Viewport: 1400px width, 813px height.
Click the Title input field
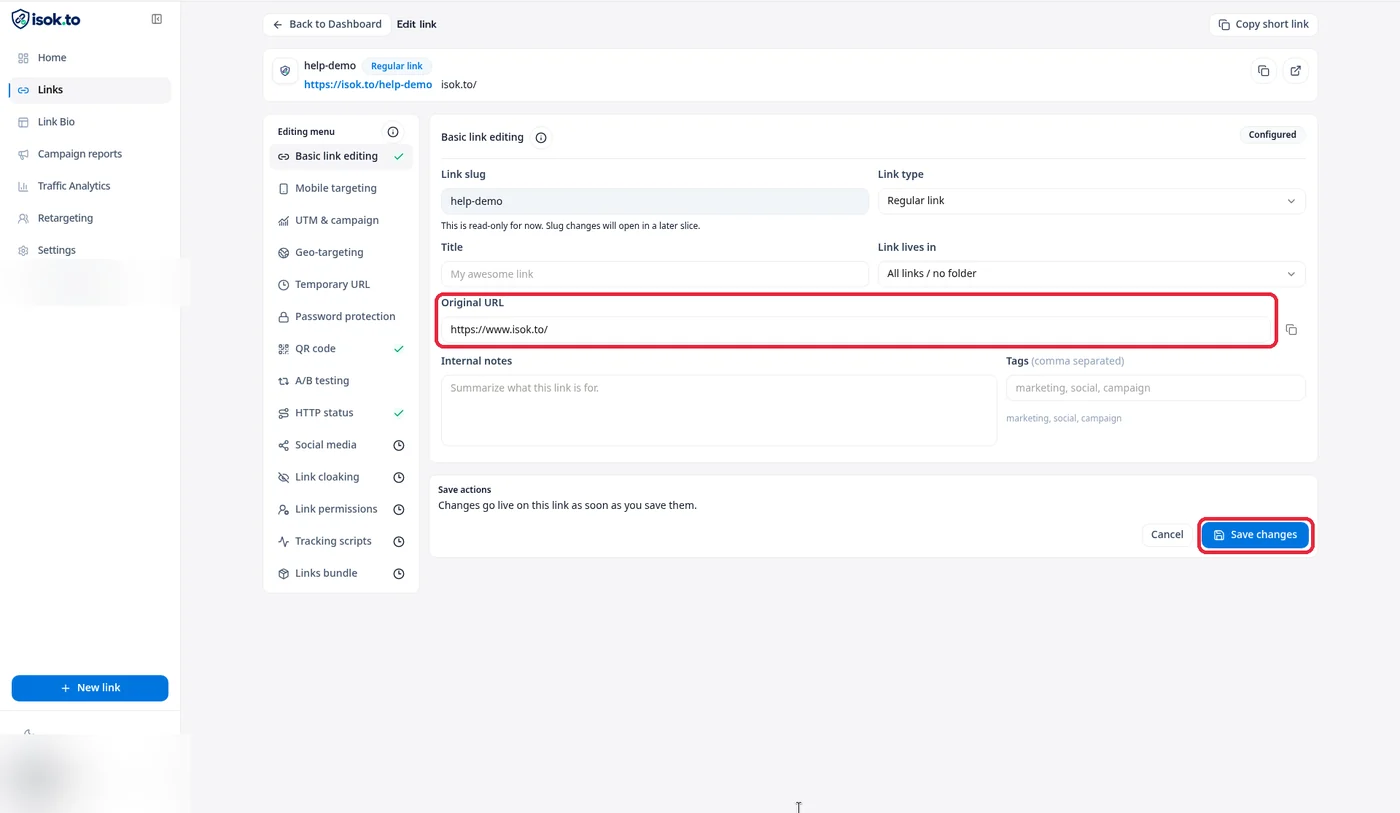655,274
